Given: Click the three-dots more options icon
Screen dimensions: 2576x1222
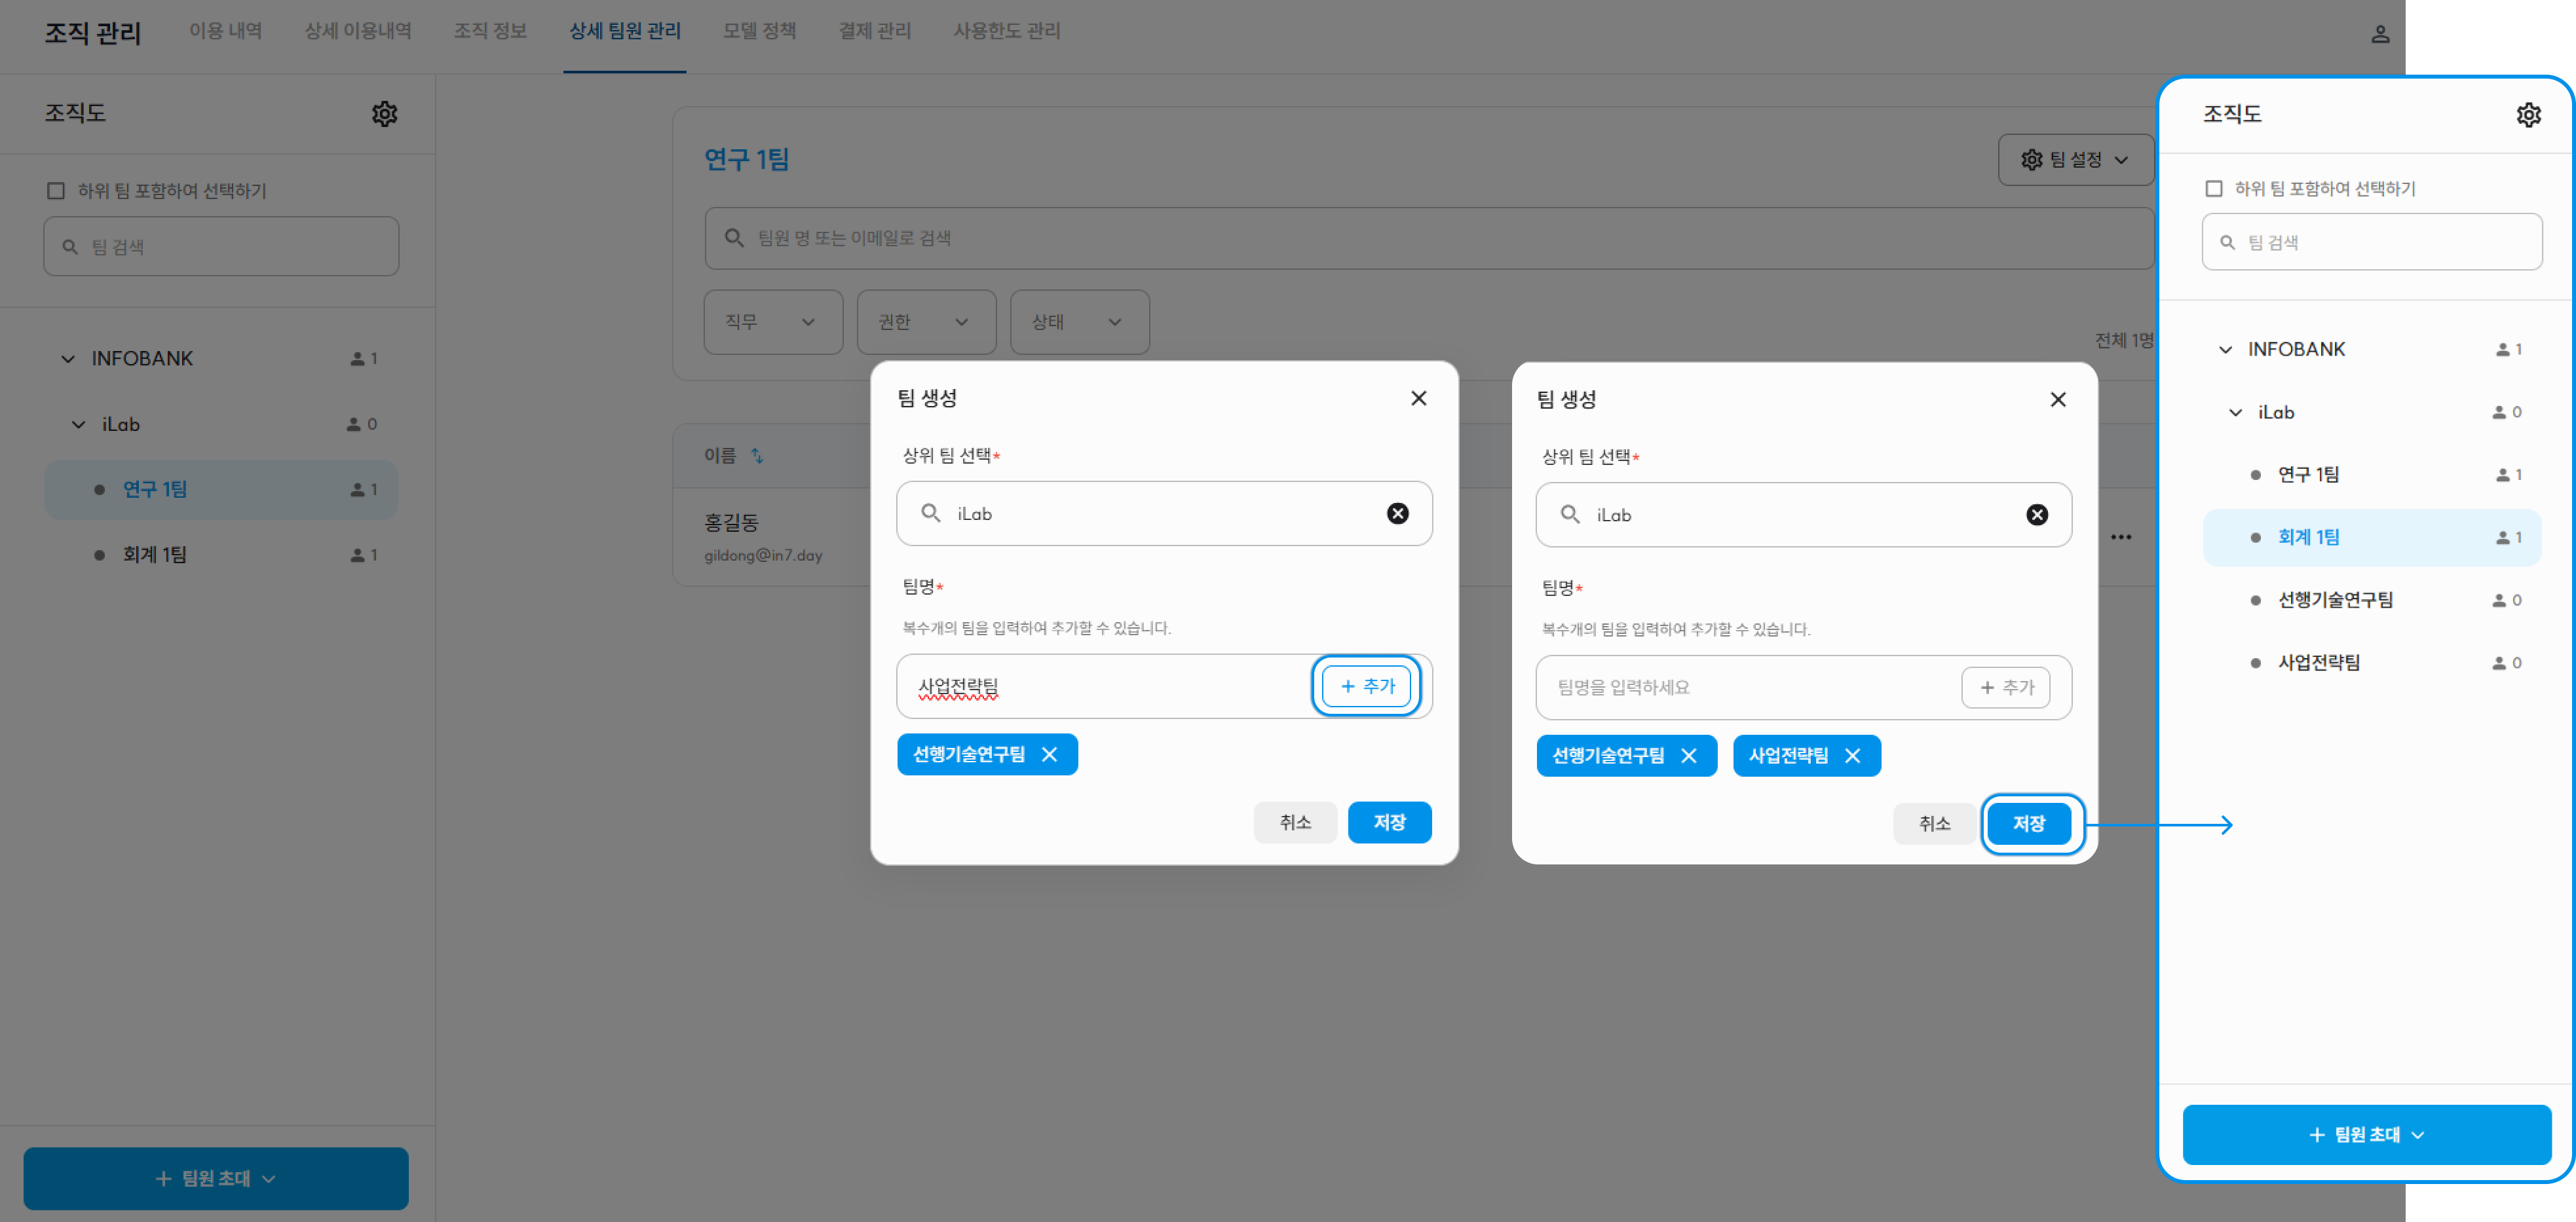Looking at the screenshot, I should [2120, 537].
